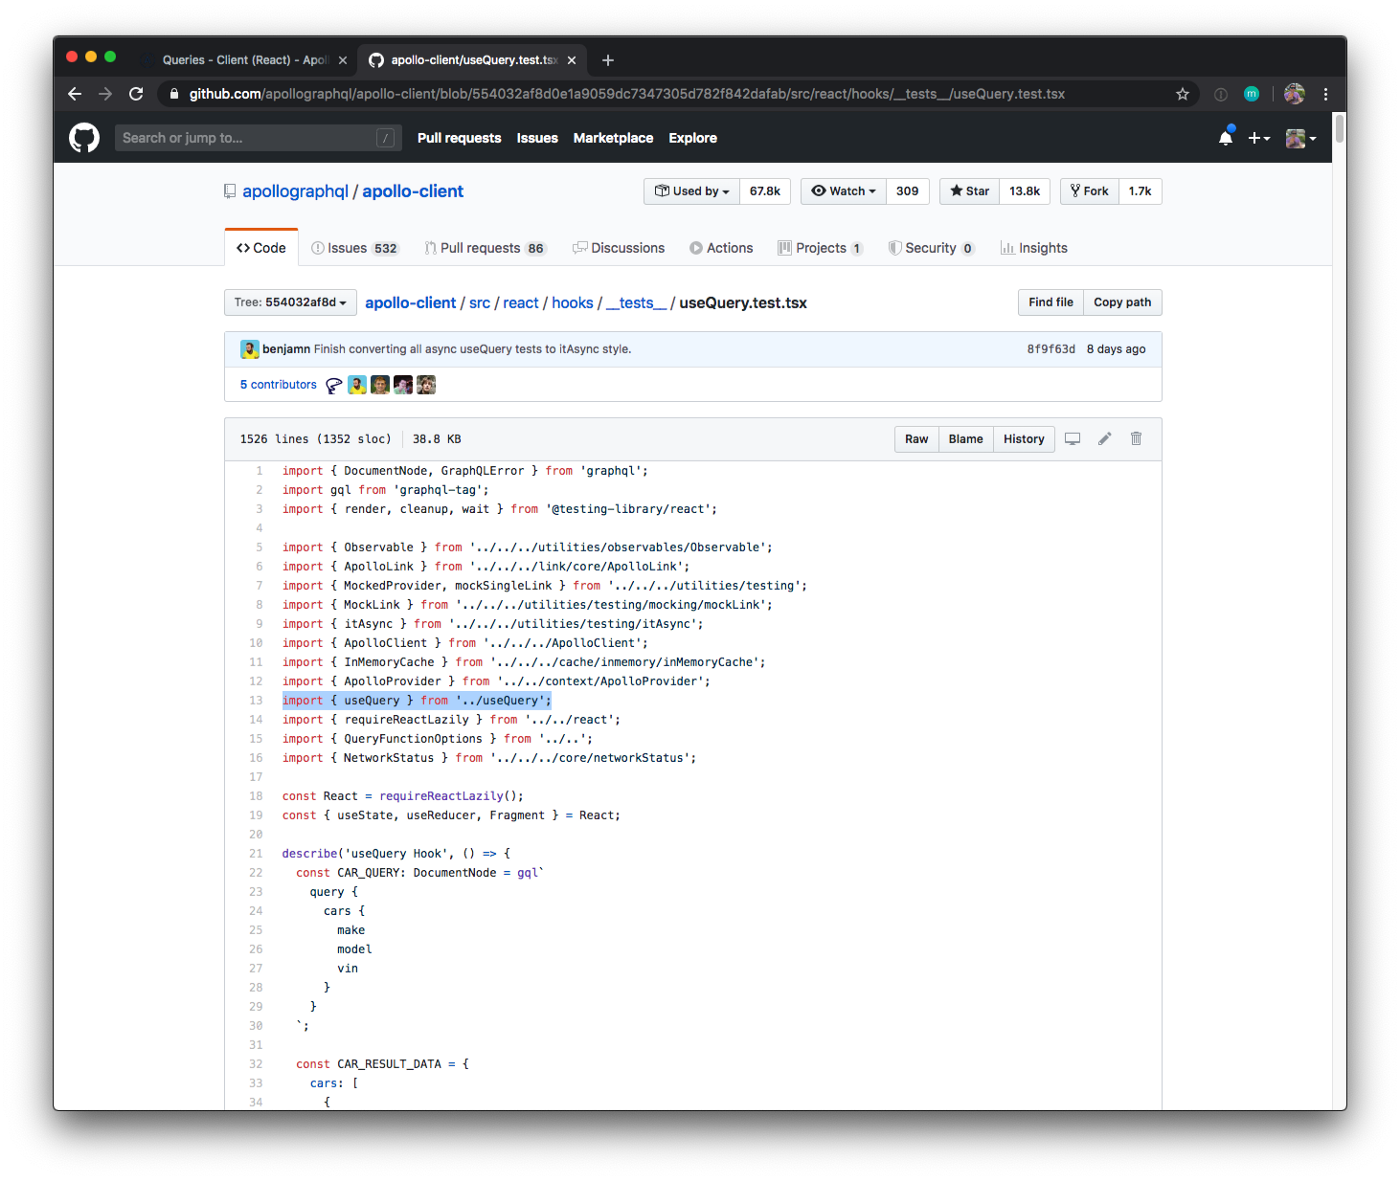1400x1181 pixels.
Task: Switch to the Queries - Client (React) tab
Action: click(x=245, y=60)
